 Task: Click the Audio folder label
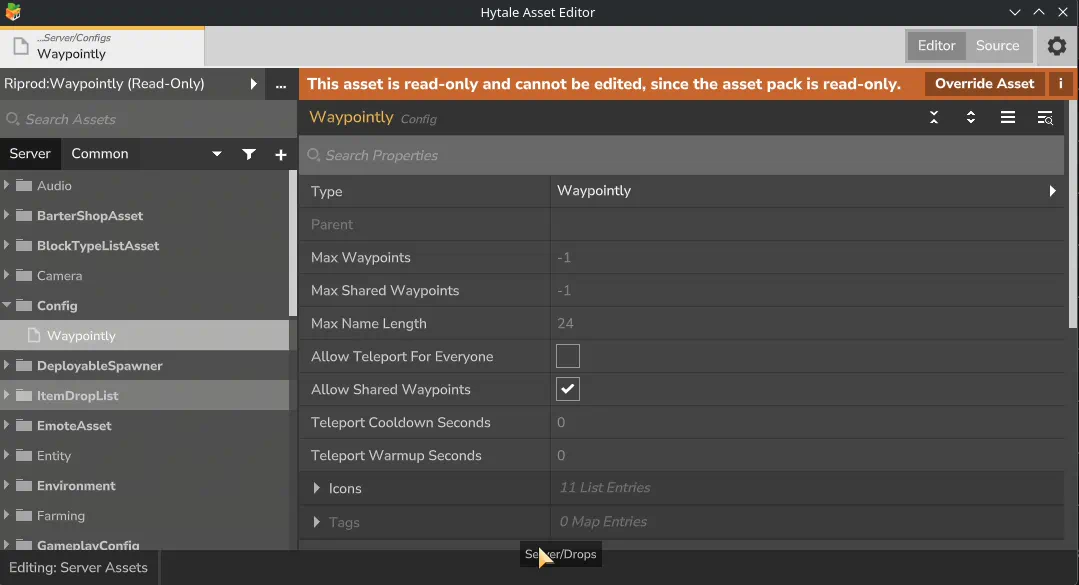point(54,186)
